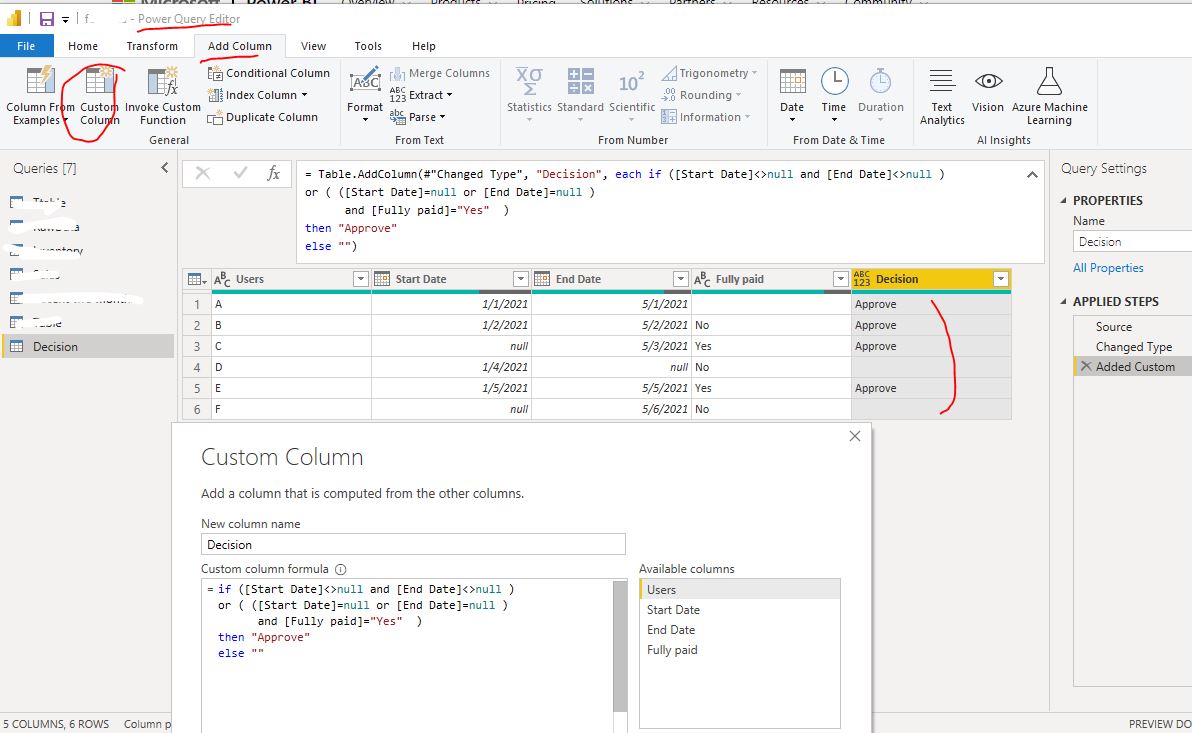
Task: Open Azure Machine Learning insight
Action: [x=1049, y=96]
